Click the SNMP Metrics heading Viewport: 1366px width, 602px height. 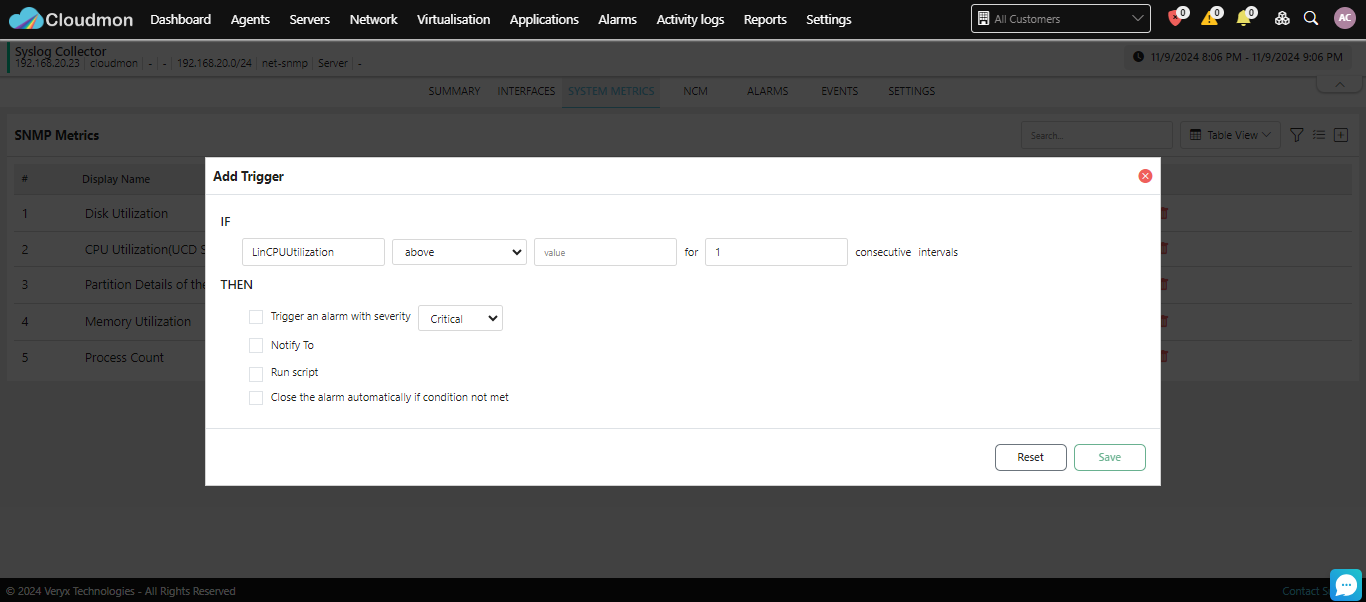click(x=57, y=135)
